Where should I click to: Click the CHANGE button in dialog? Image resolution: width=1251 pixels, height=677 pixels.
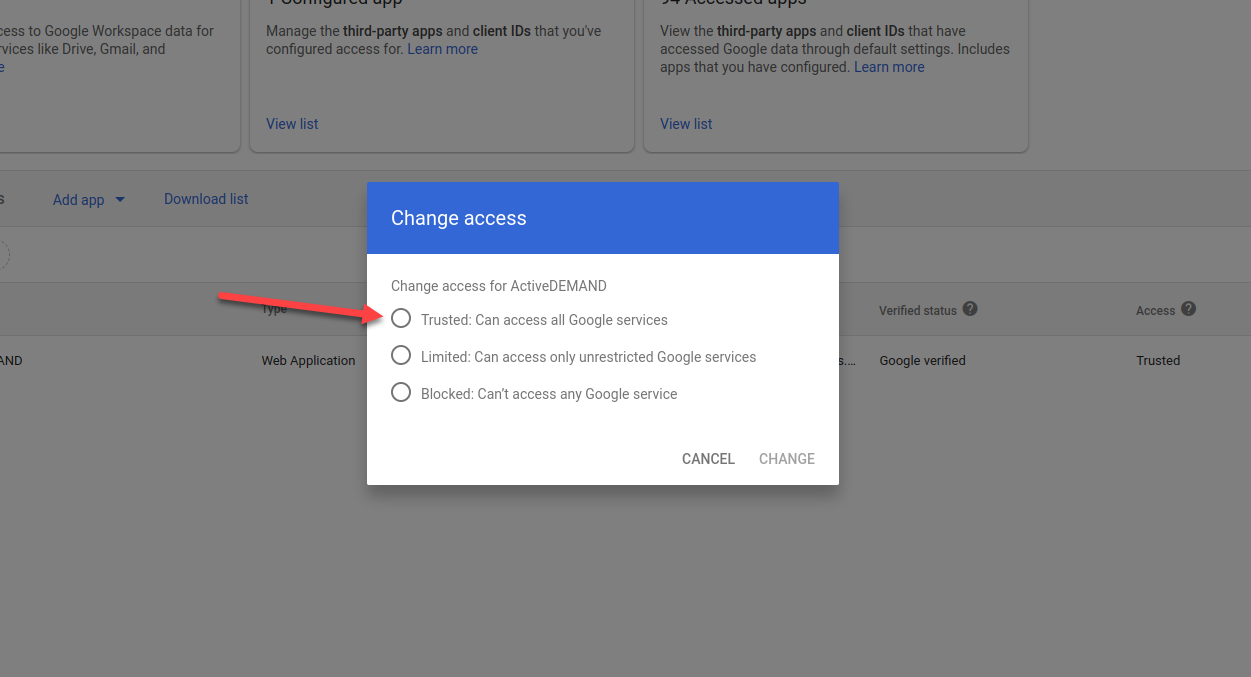pyautogui.click(x=787, y=459)
